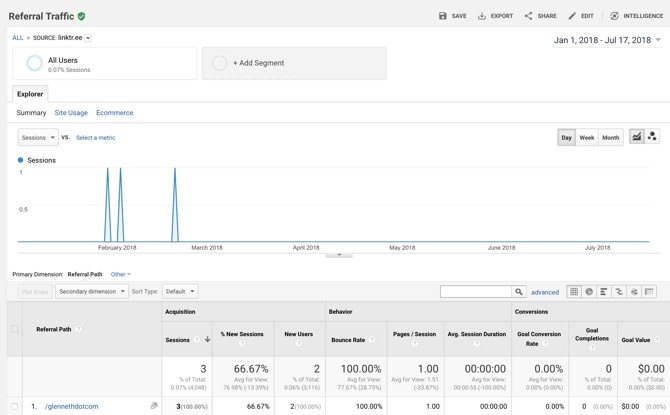Screen dimensions: 670x415
Task: Toggle the select-all rows checkbox
Action: coord(15,329)
